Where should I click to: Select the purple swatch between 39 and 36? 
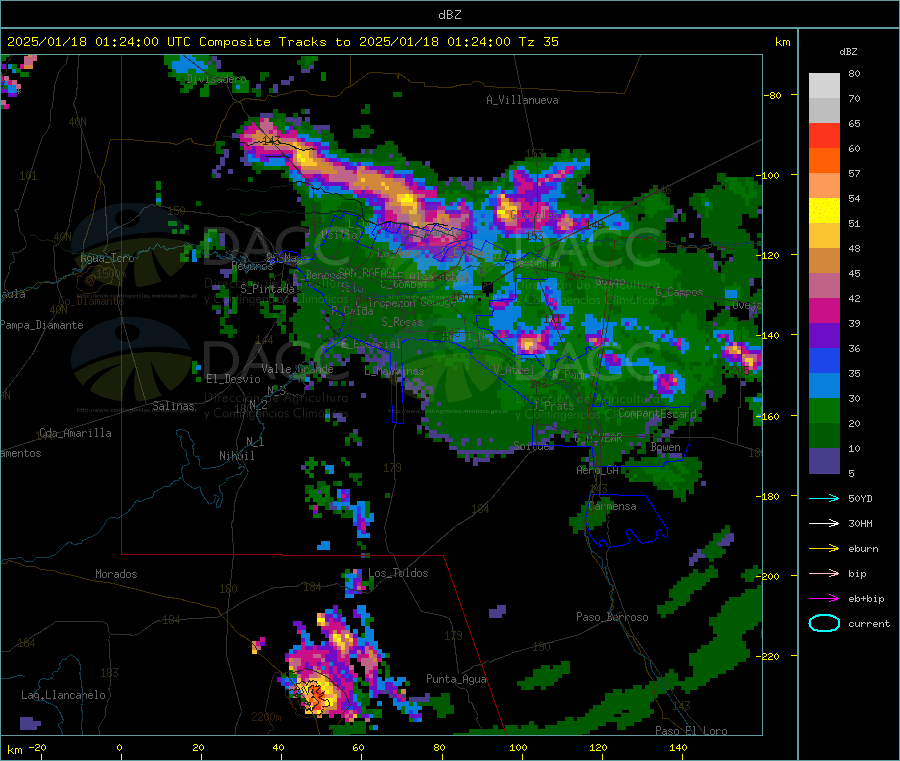(x=824, y=336)
